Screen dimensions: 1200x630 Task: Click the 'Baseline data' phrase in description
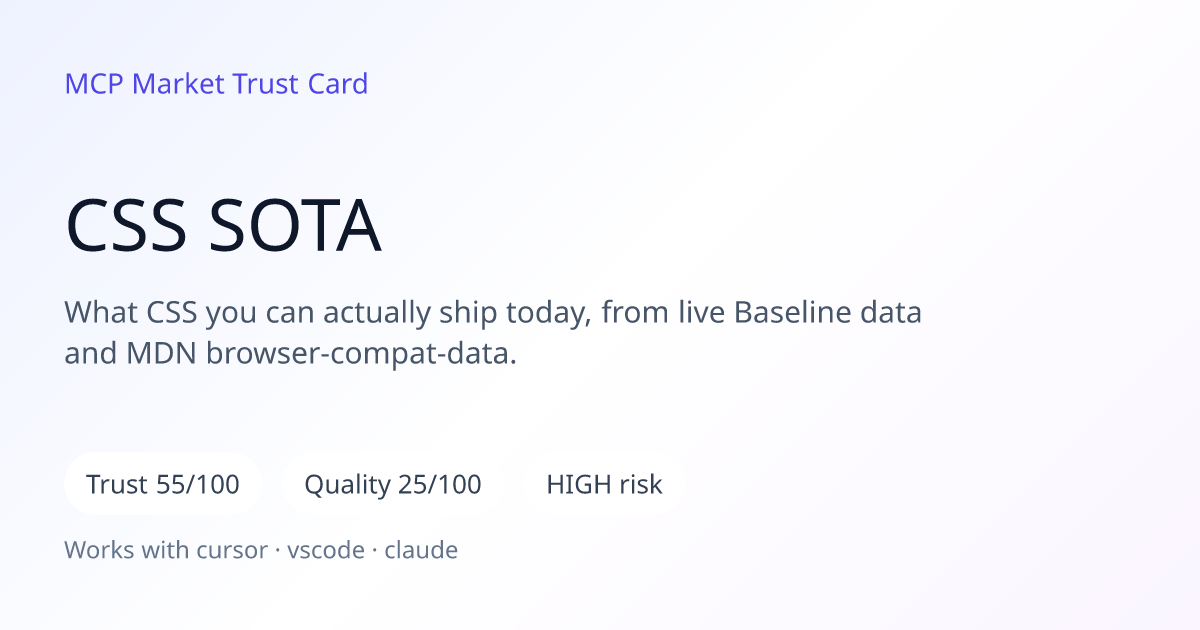coord(828,313)
